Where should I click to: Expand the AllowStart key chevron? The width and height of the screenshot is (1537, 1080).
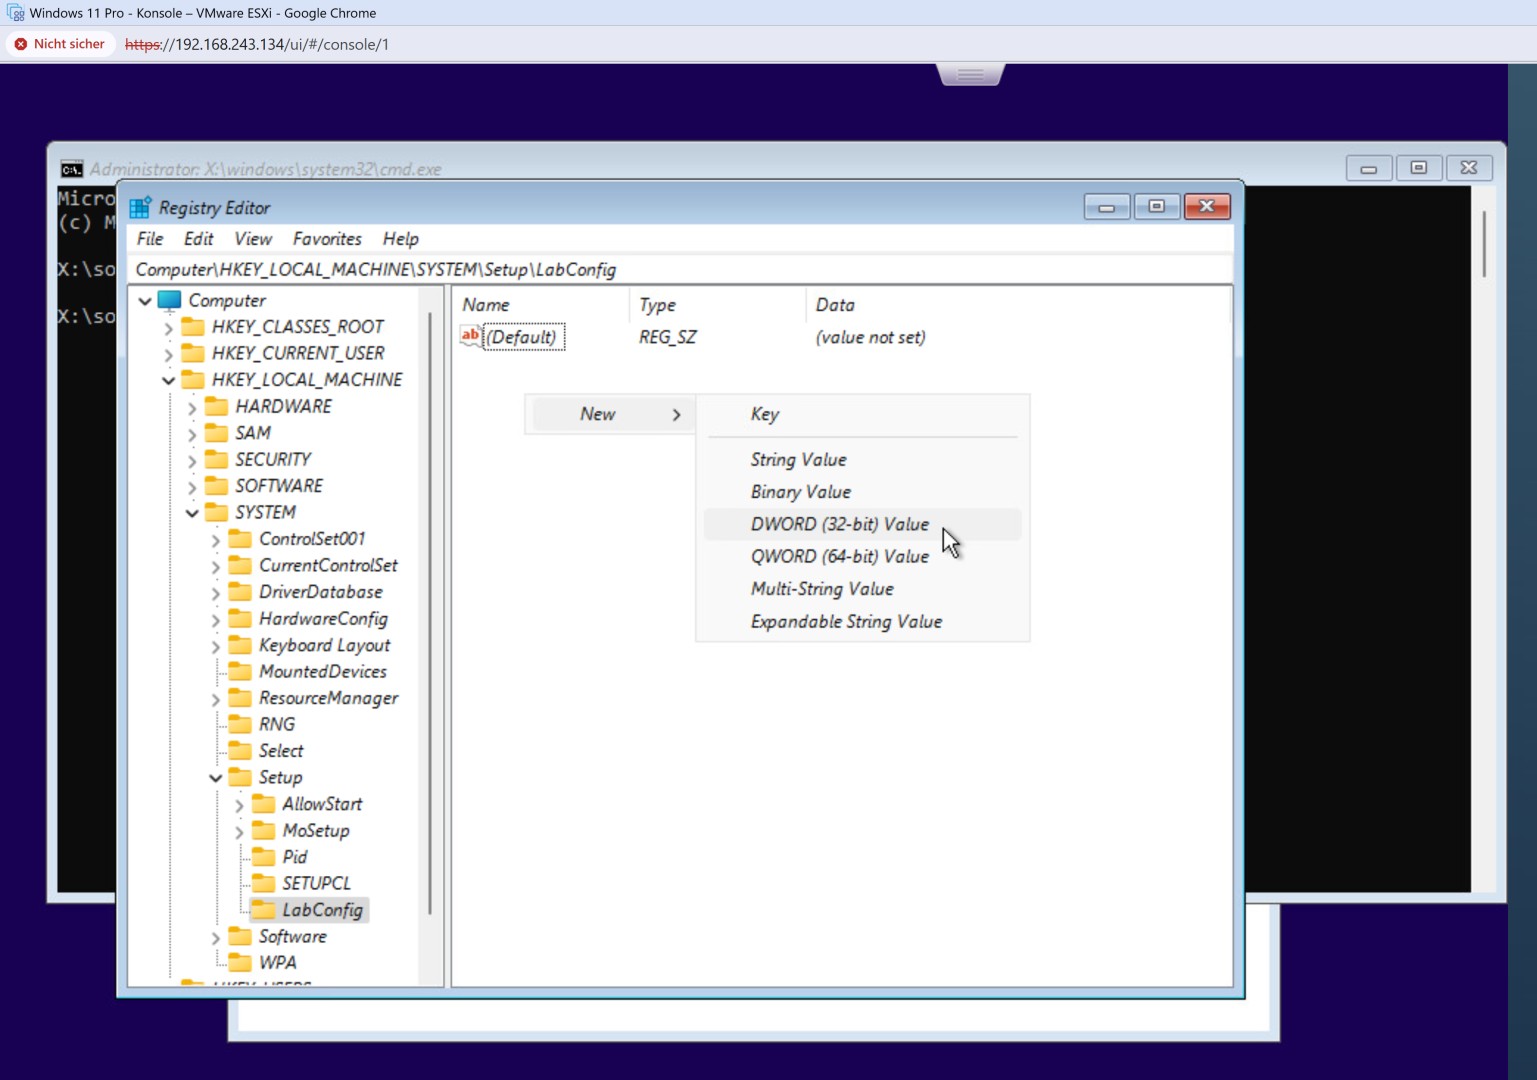(x=239, y=805)
